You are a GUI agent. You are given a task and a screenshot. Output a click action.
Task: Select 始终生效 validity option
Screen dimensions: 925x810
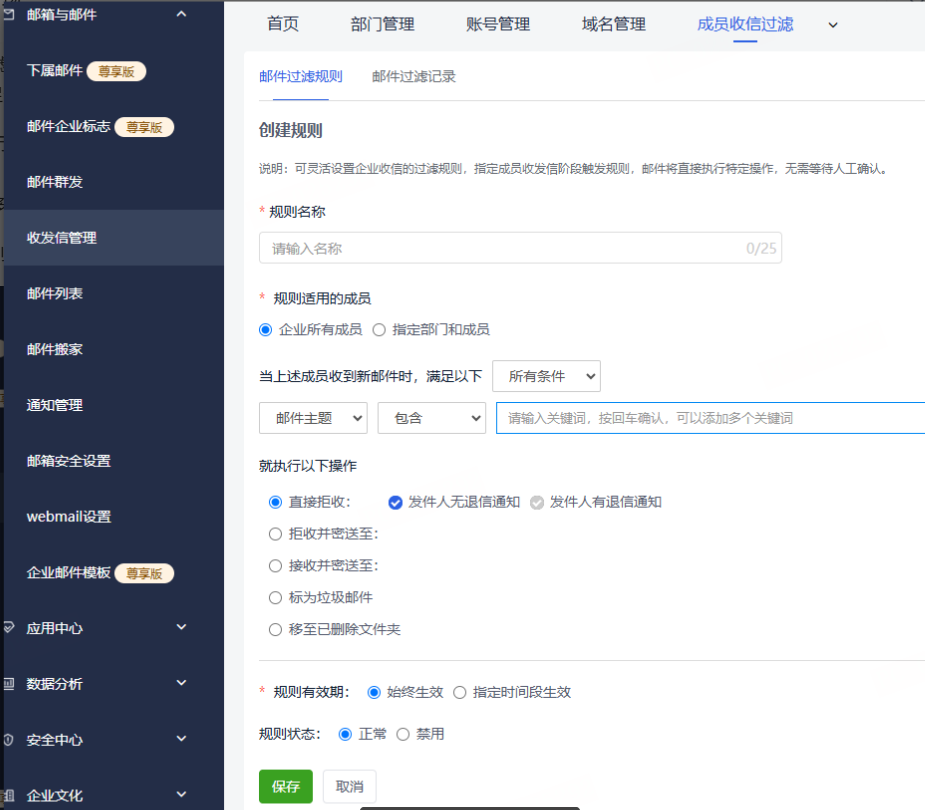(373, 692)
